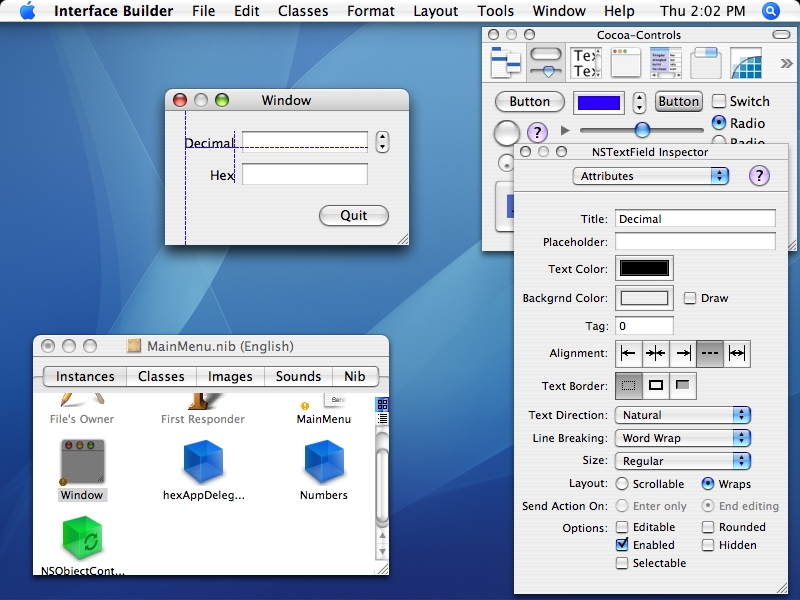Click the Title field containing Decimal
Image resolution: width=800 pixels, height=600 pixels.
pyautogui.click(x=695, y=219)
